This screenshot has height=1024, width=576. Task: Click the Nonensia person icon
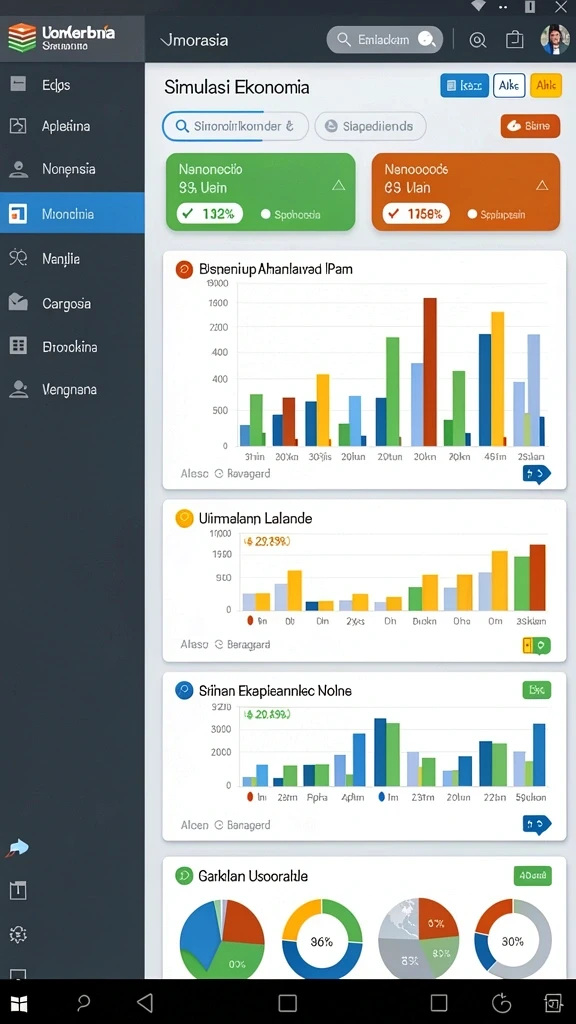(18, 169)
